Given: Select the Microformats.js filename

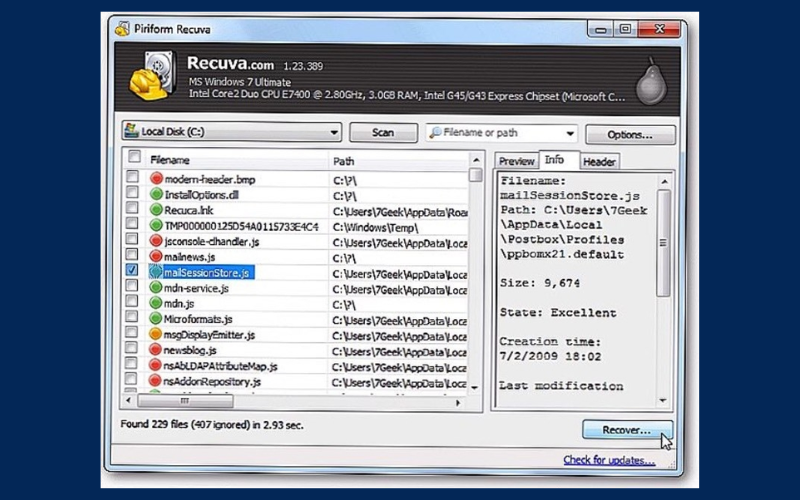Looking at the screenshot, I should tap(198, 319).
